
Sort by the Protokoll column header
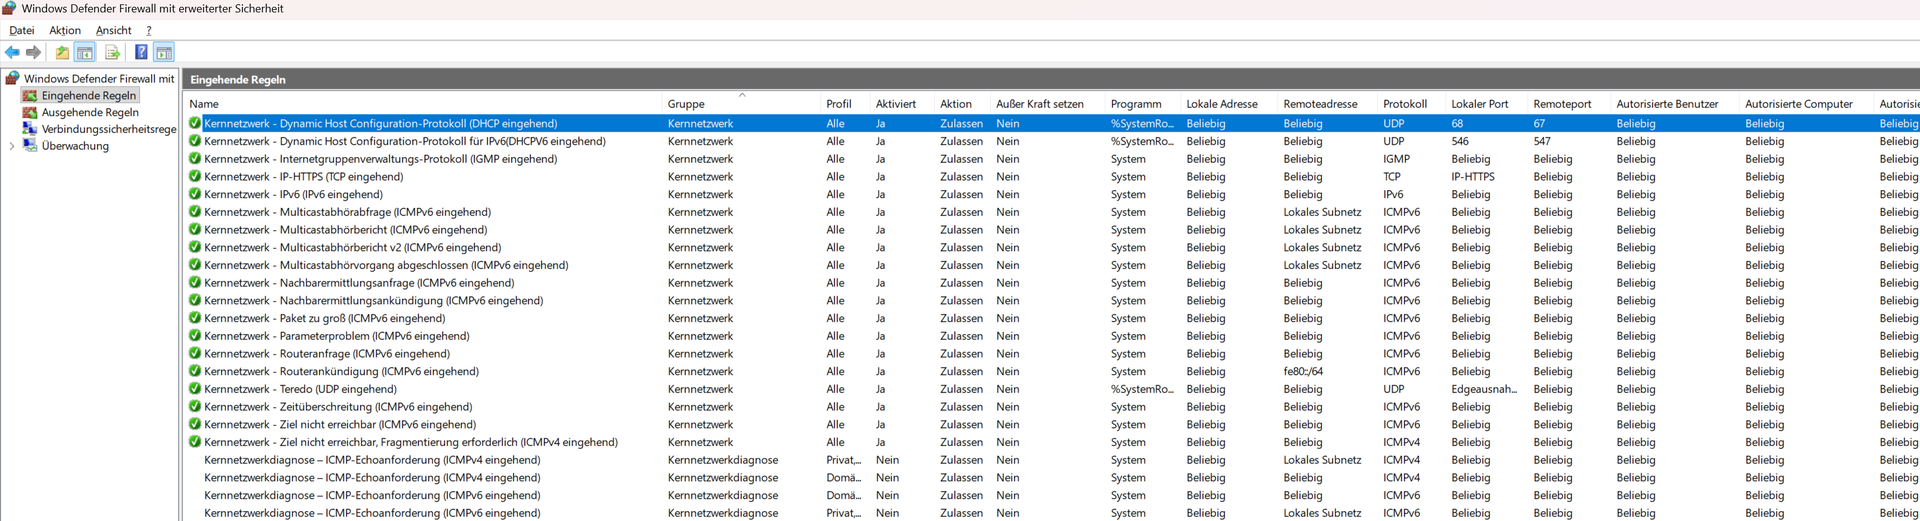tap(1405, 104)
